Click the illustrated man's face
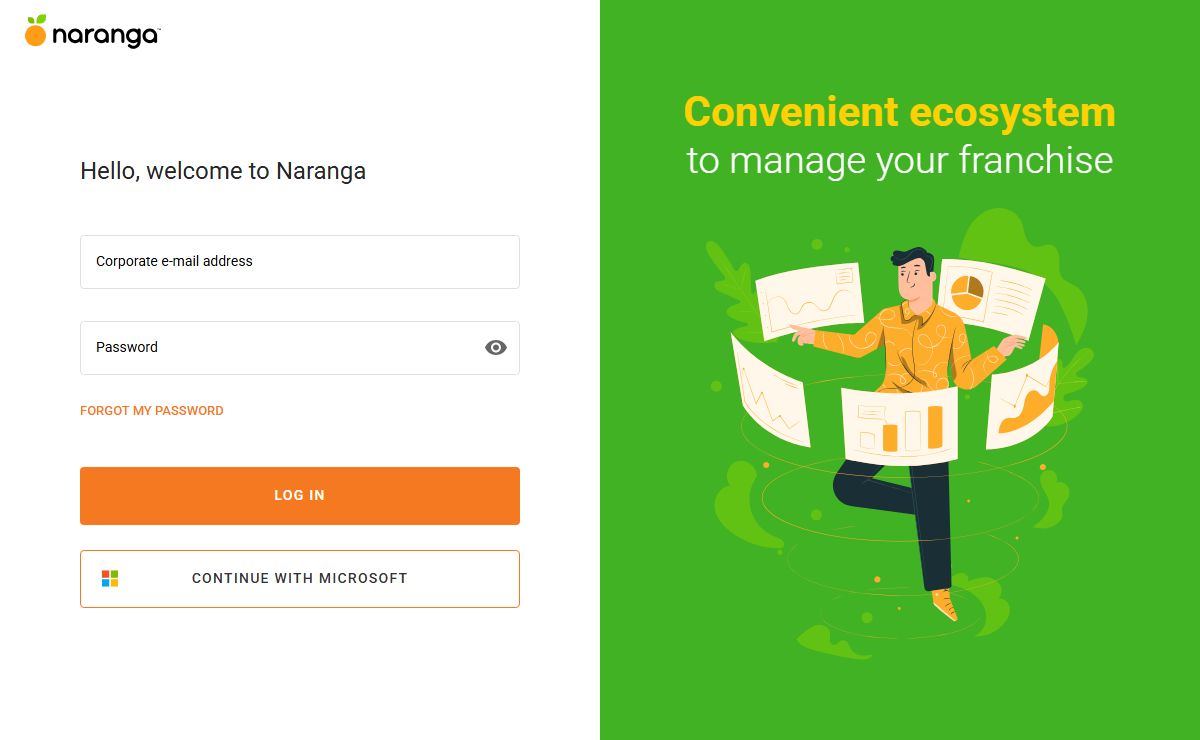 911,276
